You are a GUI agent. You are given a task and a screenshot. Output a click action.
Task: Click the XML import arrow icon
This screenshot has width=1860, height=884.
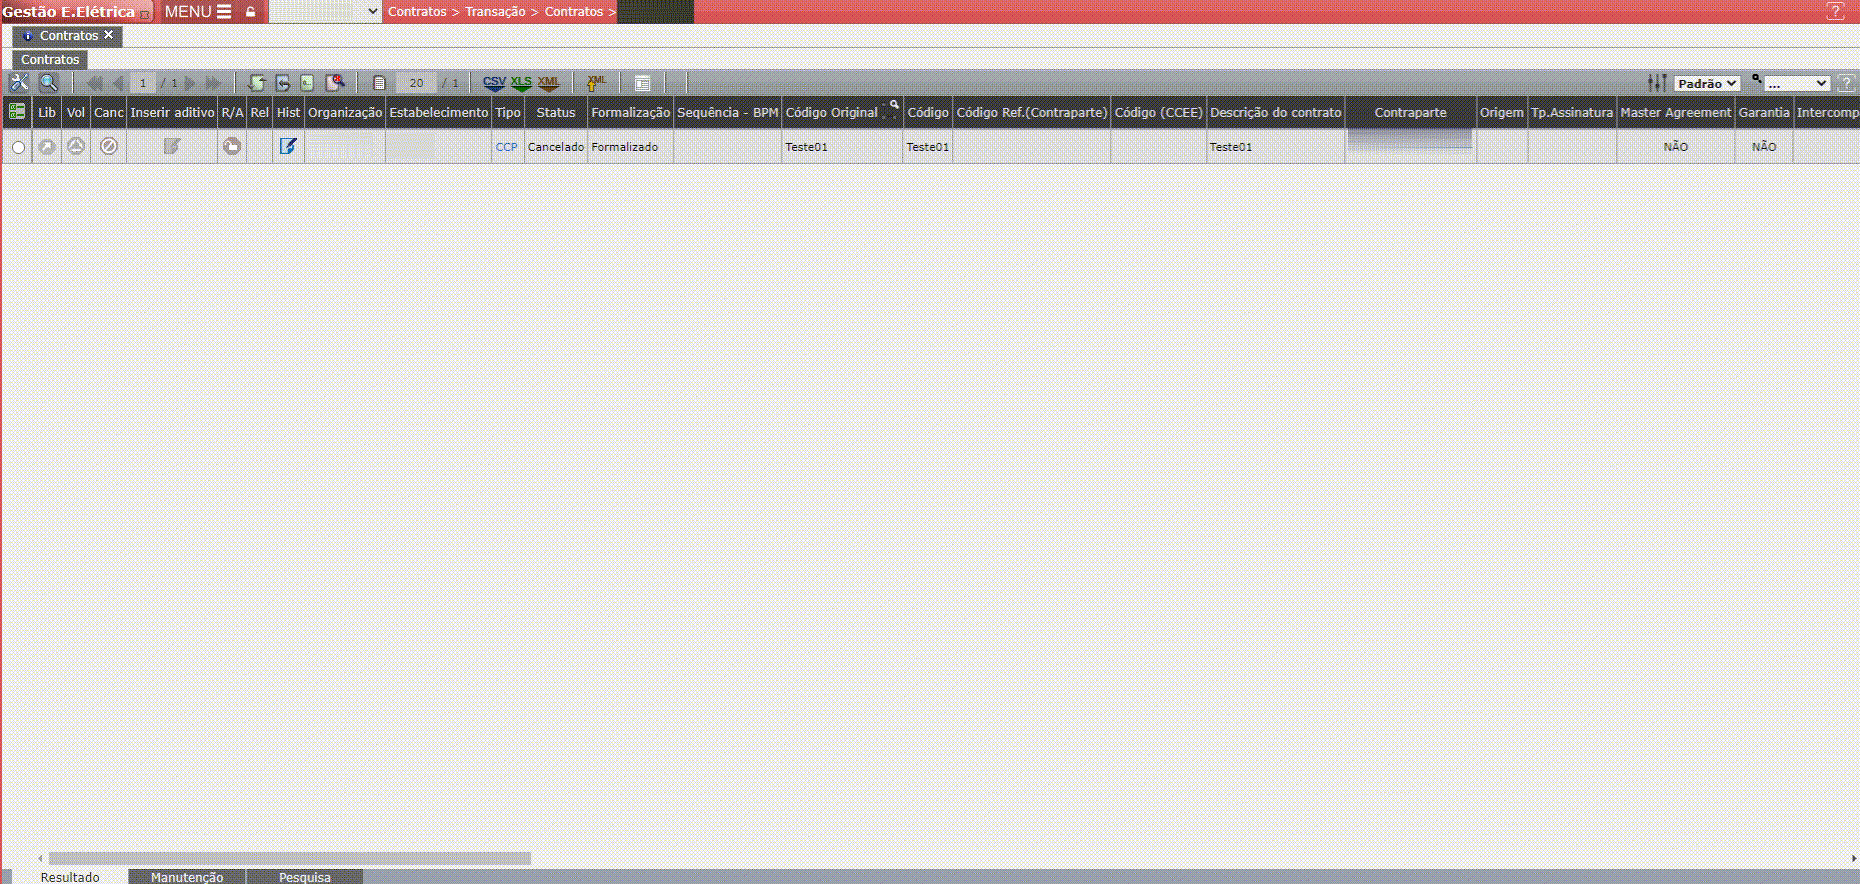[596, 83]
